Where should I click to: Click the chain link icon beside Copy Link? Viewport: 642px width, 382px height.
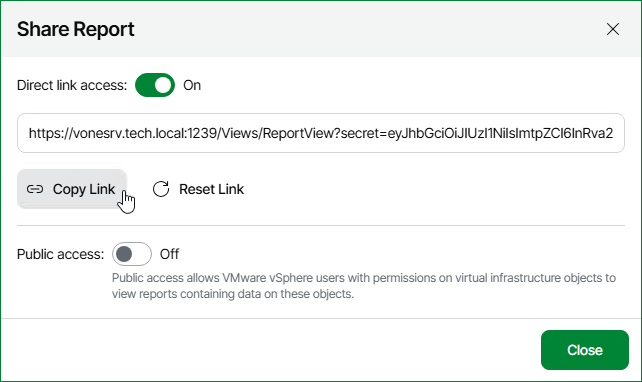[x=35, y=189]
